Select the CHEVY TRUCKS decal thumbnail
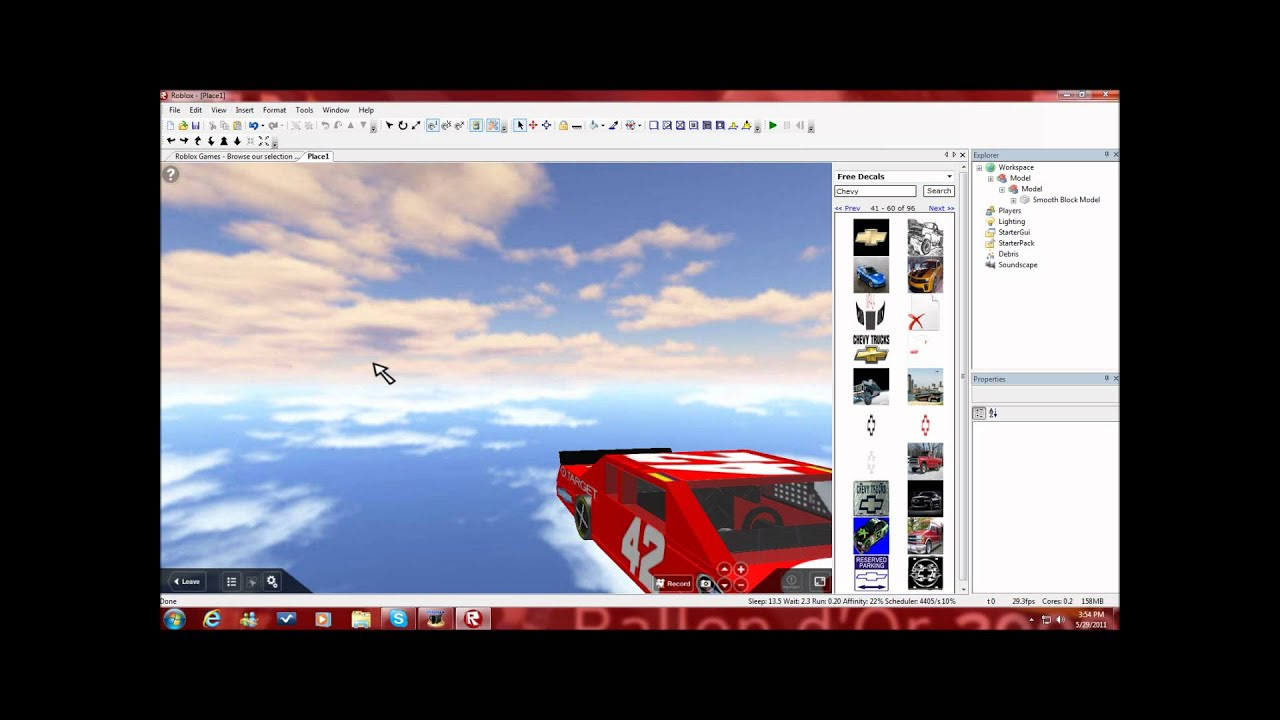Screen dimensions: 1280x720 pyautogui.click(x=871, y=349)
